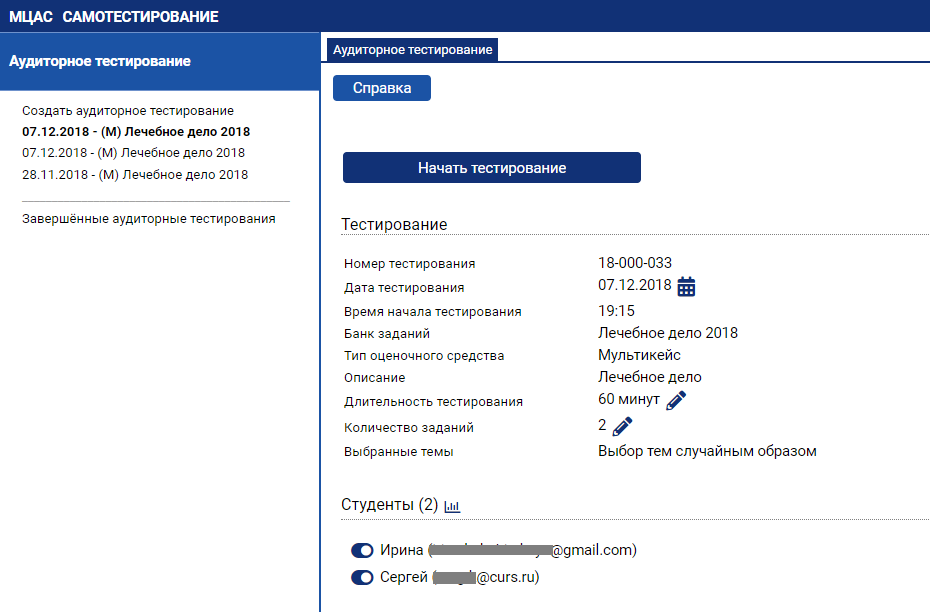Switch to the Аудиторное тестирование tab
Viewport: 930px width, 612px height.
[x=412, y=49]
